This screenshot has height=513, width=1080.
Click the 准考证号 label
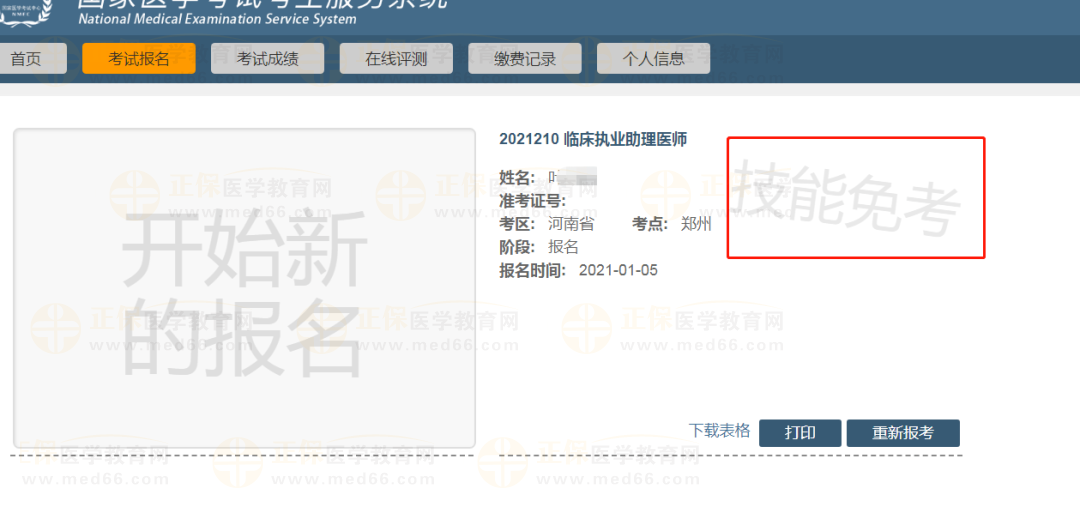(x=532, y=201)
